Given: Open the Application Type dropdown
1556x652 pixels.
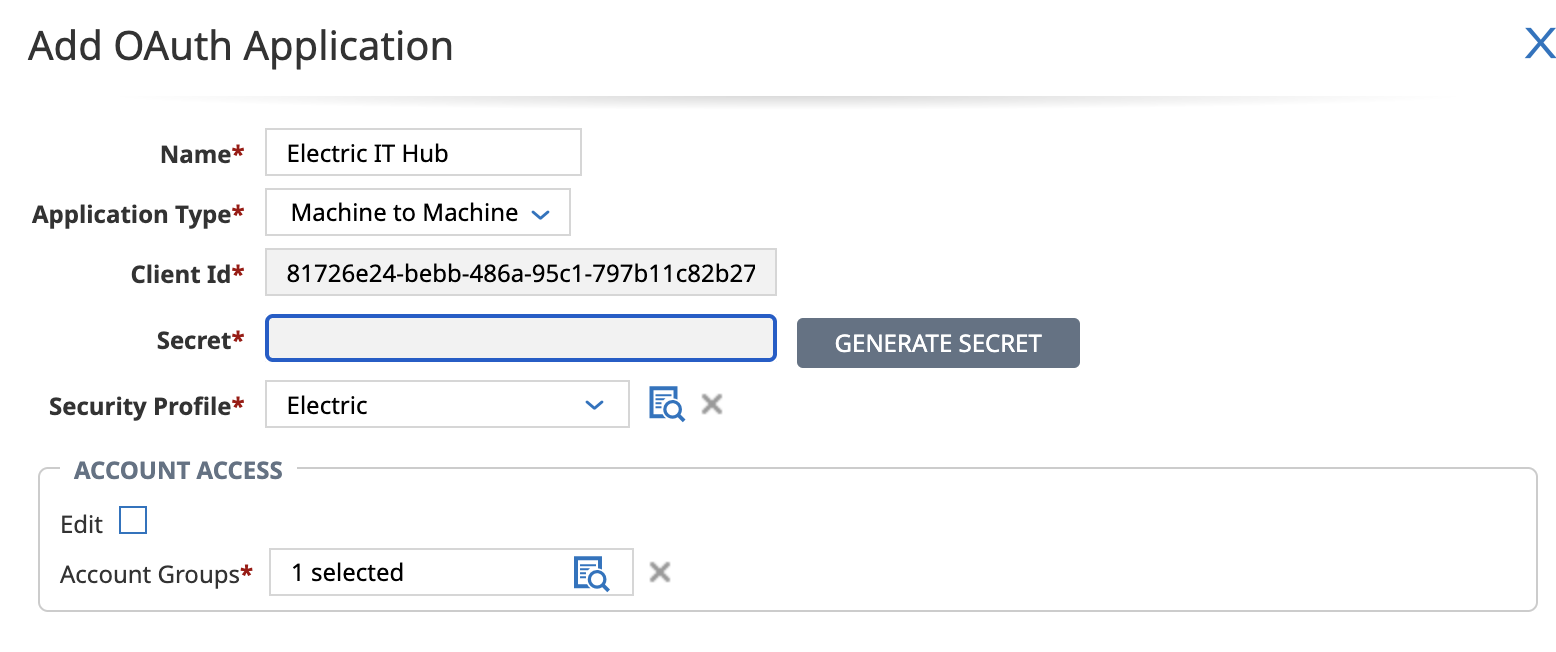Looking at the screenshot, I should pyautogui.click(x=418, y=213).
